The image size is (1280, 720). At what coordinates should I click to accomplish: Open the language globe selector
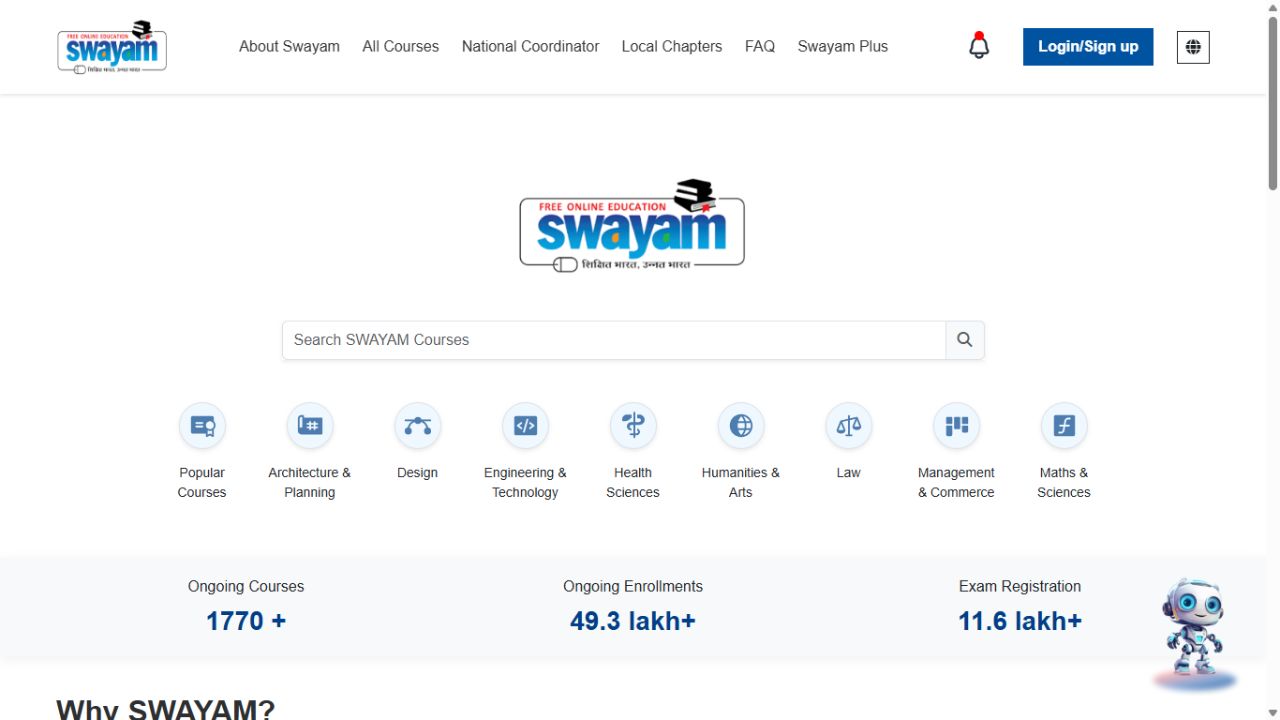(x=1193, y=47)
